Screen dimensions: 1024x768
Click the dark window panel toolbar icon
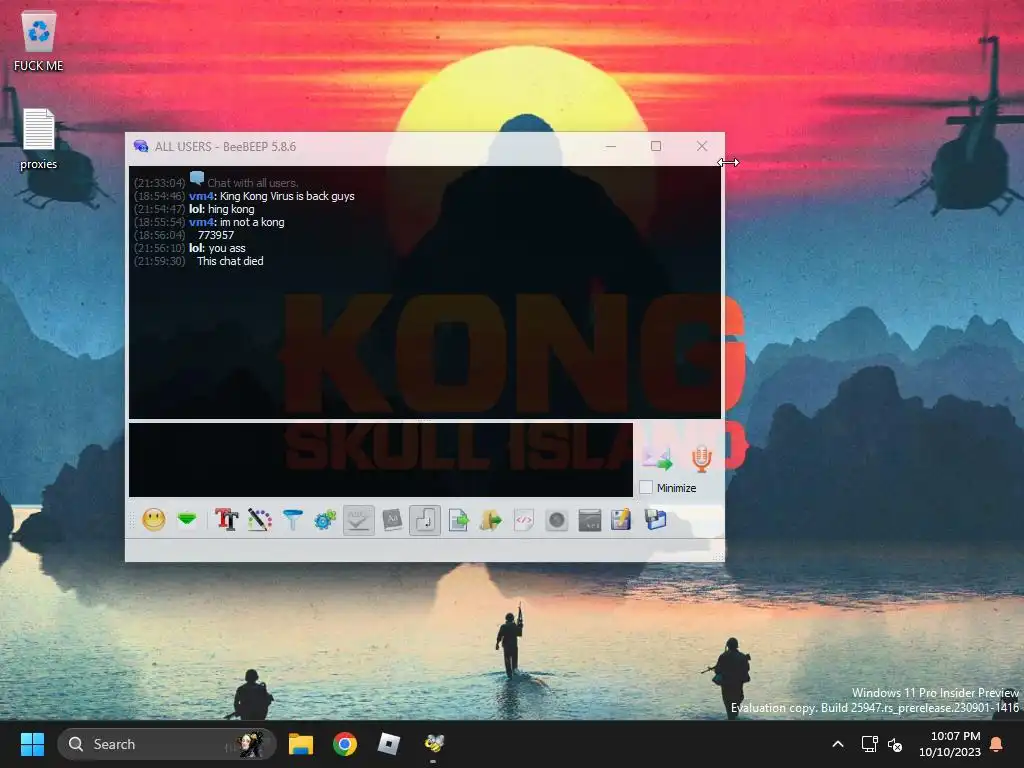(x=590, y=520)
